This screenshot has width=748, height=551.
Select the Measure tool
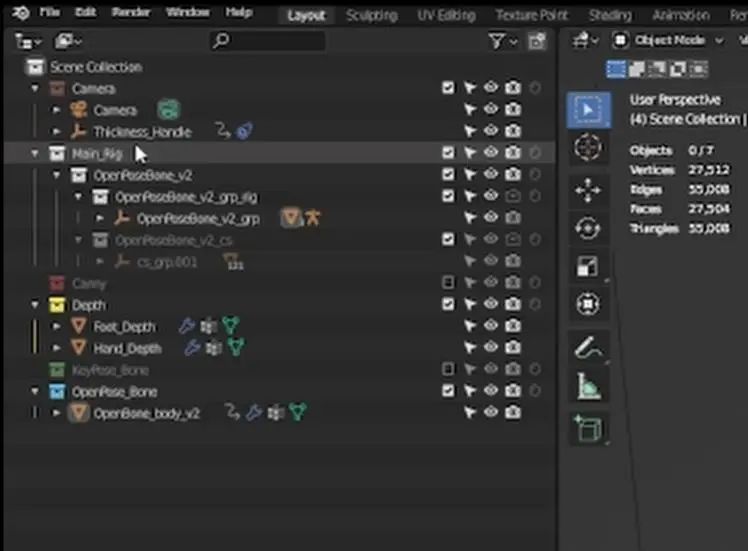coord(588,385)
